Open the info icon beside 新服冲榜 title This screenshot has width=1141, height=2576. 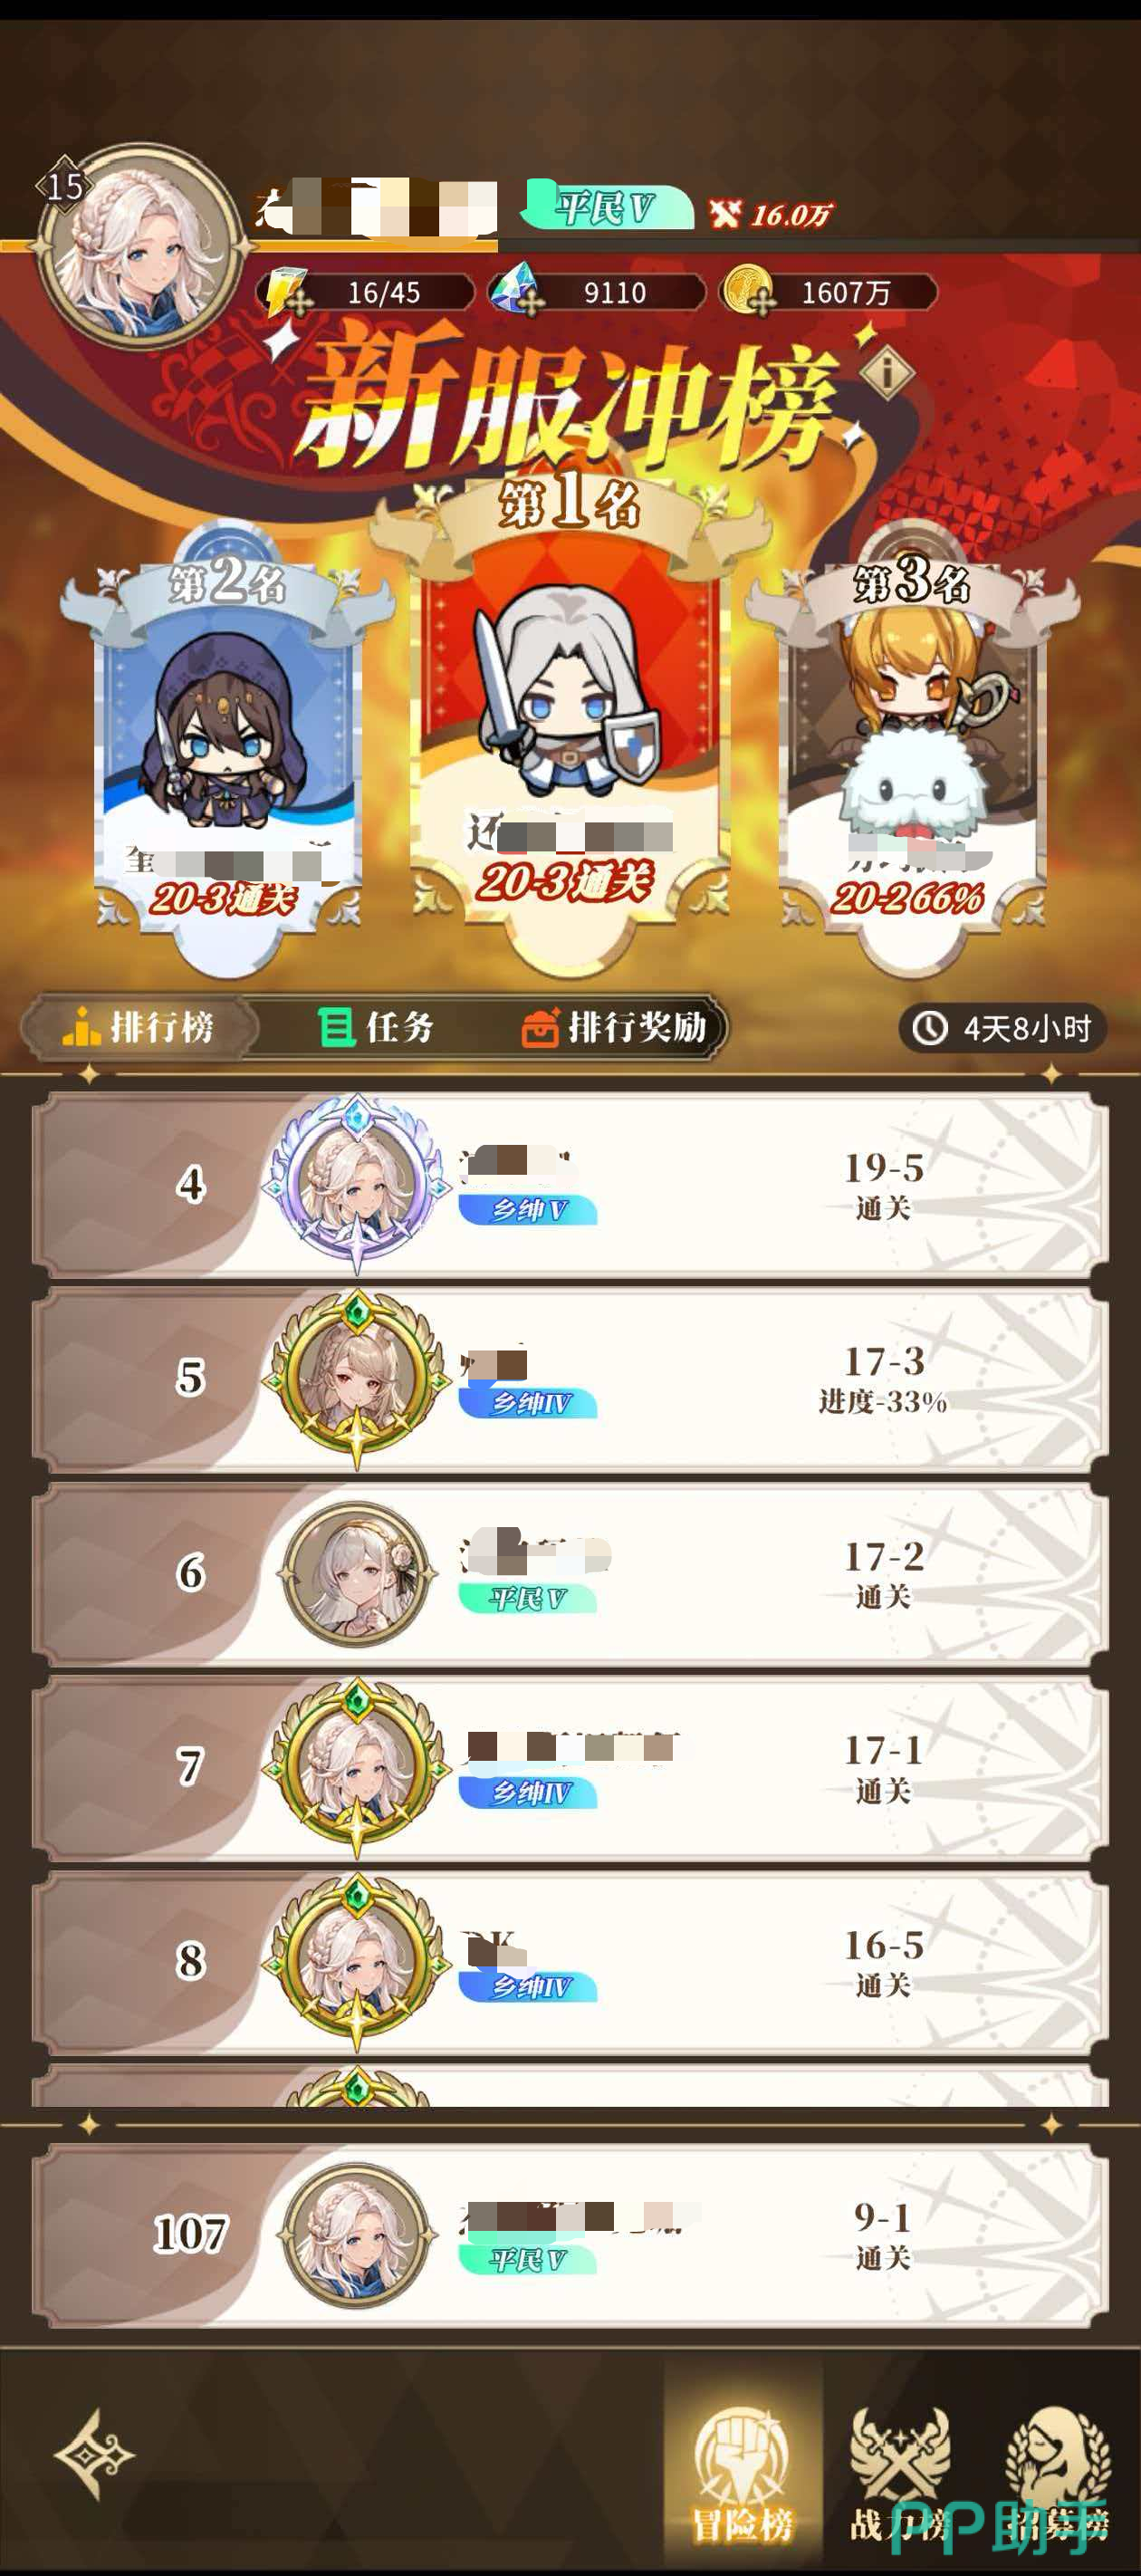coord(886,373)
